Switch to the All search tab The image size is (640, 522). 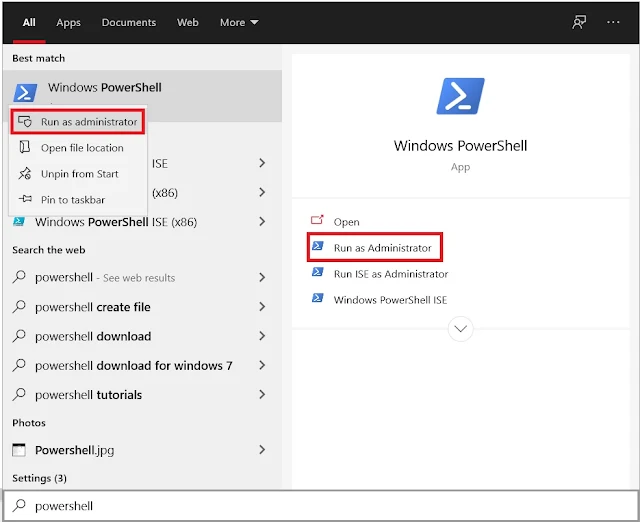29,22
